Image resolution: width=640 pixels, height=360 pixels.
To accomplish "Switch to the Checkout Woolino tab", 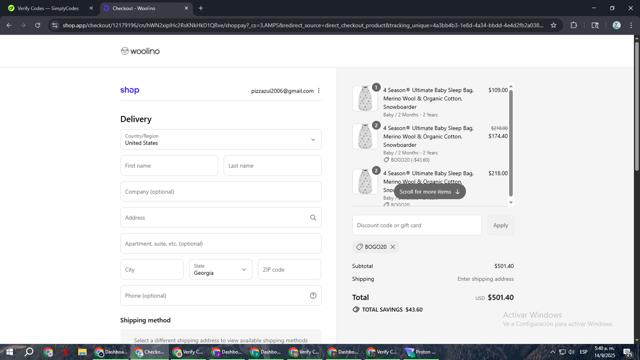I will click(x=147, y=8).
